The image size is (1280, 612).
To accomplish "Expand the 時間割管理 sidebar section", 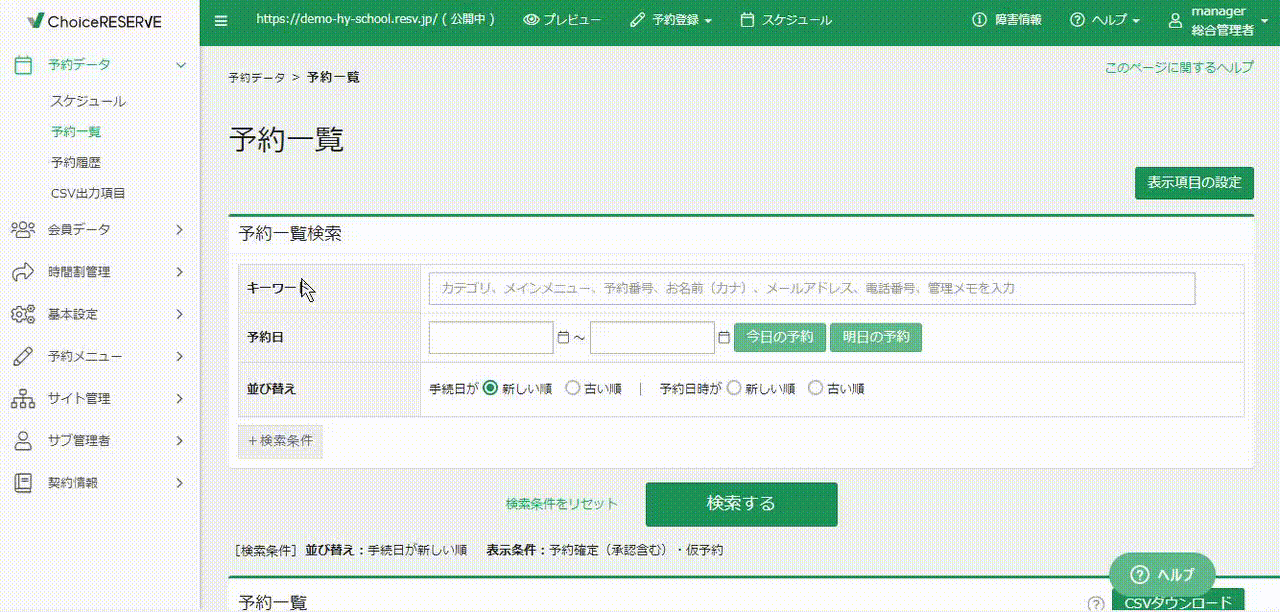I will tap(180, 272).
